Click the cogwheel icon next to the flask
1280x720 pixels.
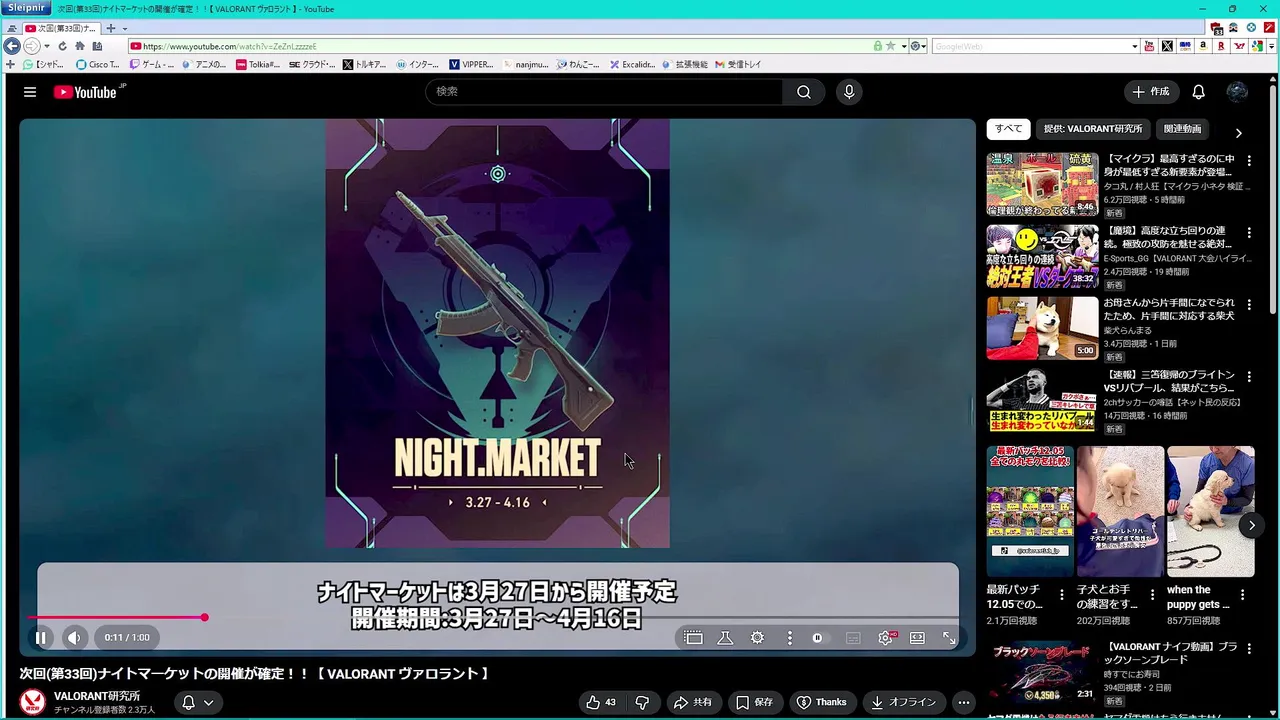click(757, 637)
